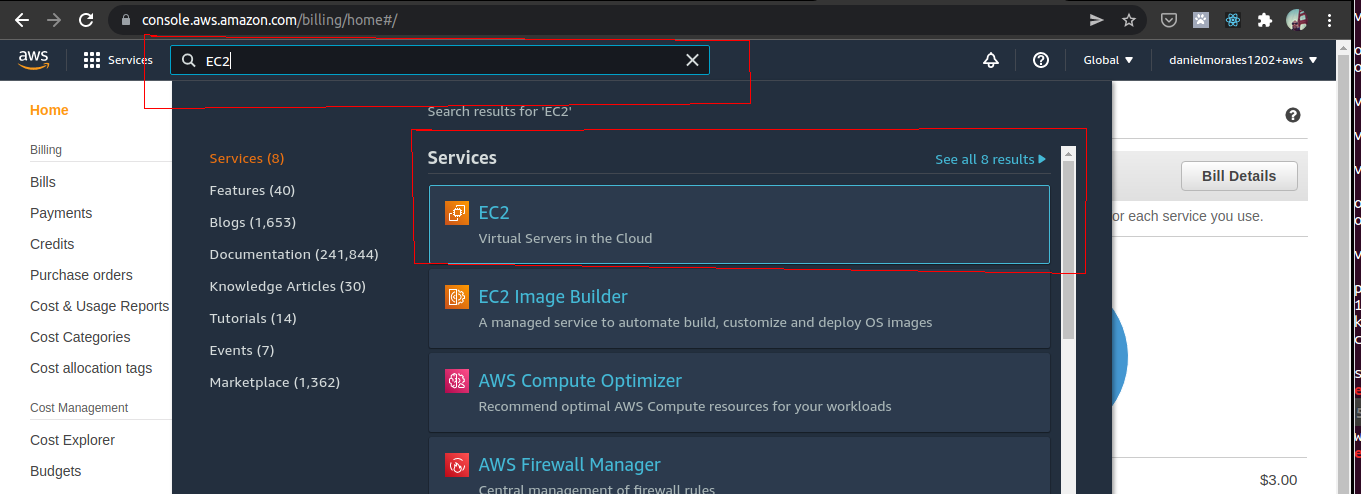Screen dimensions: 1361x494
Task: Bookmark this page with star icon
Action: 1129,19
